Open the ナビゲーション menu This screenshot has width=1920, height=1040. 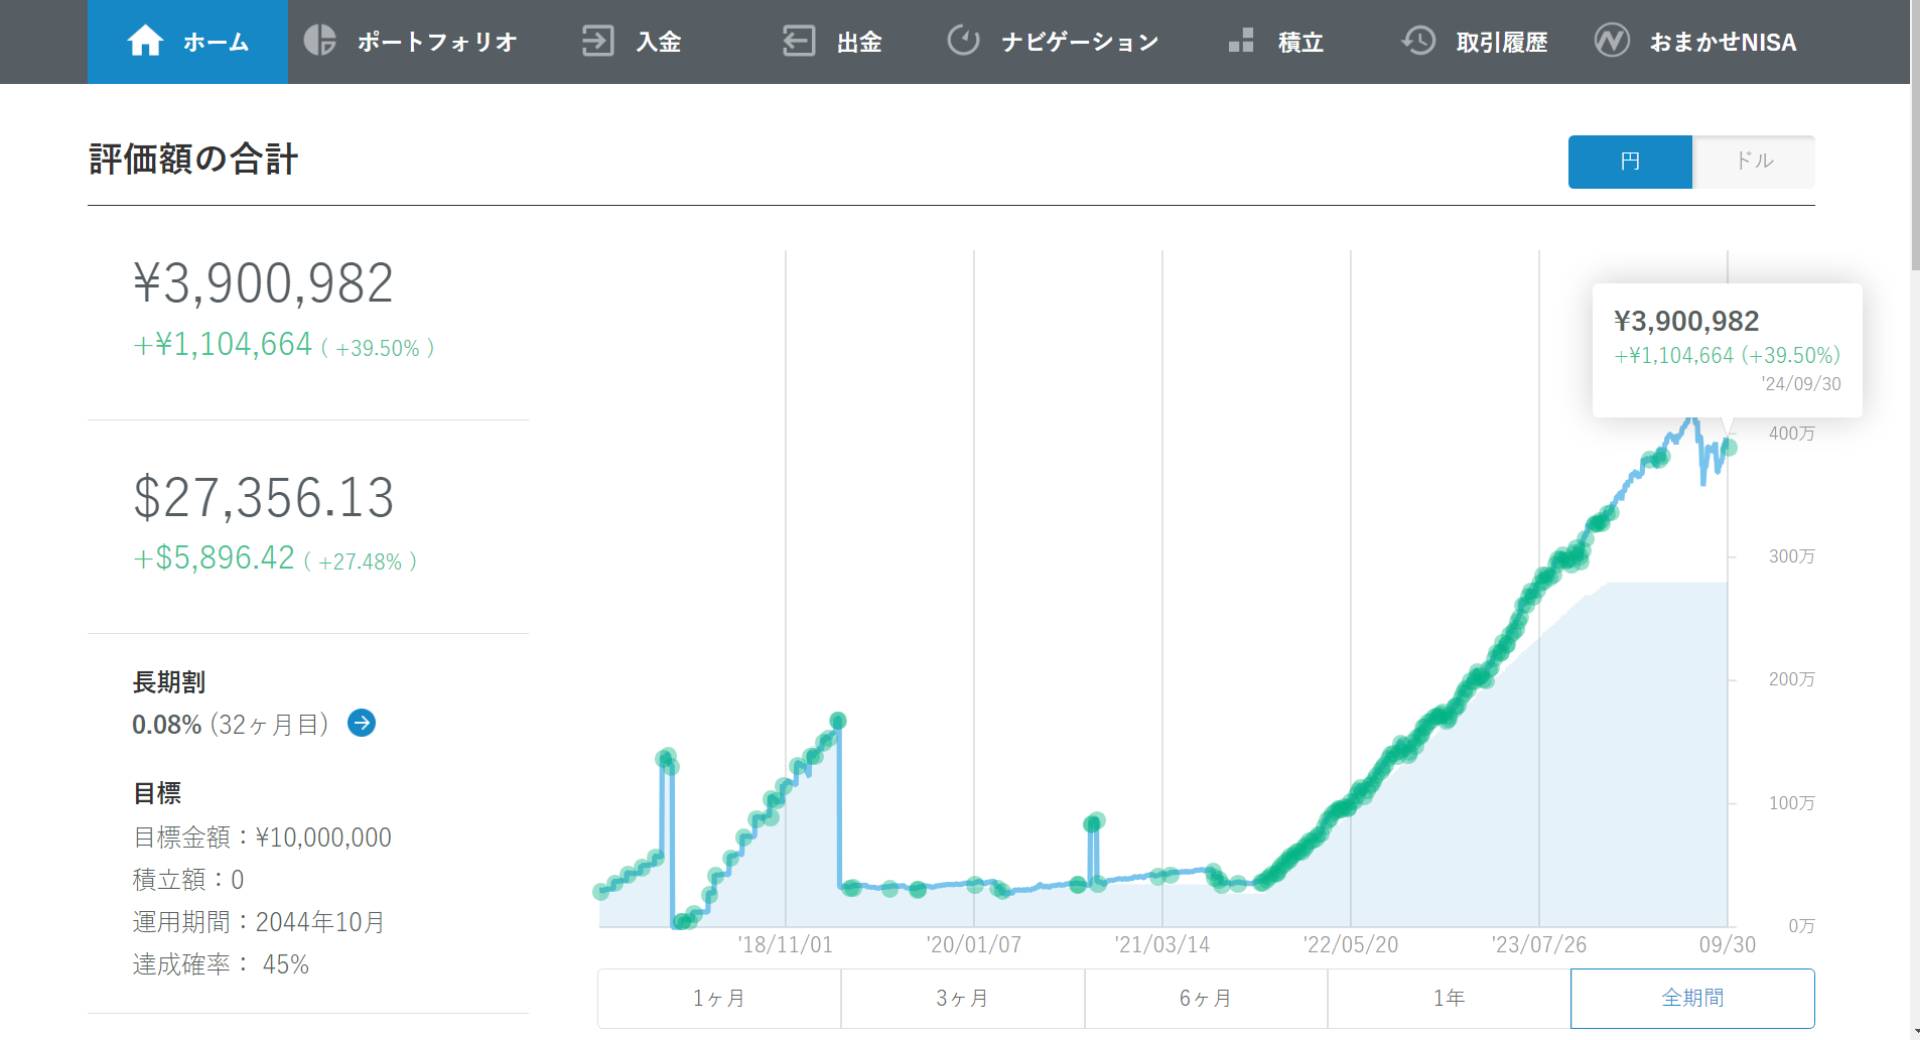click(1053, 41)
